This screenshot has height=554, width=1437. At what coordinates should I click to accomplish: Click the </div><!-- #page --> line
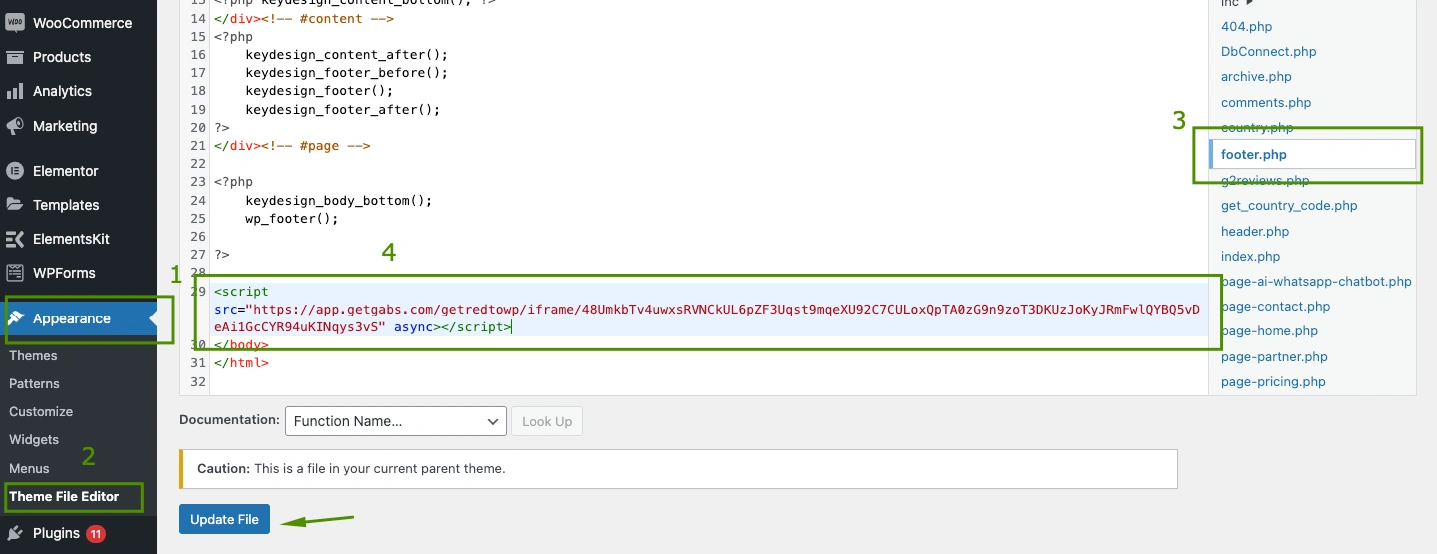click(292, 145)
